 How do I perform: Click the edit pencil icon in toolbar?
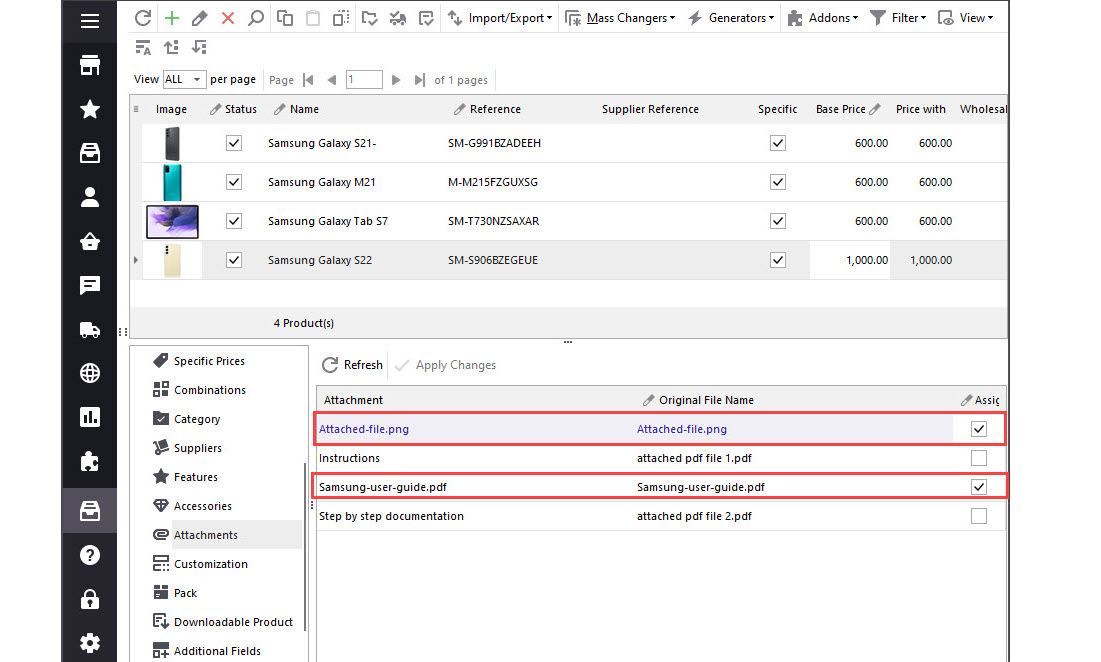(x=199, y=18)
